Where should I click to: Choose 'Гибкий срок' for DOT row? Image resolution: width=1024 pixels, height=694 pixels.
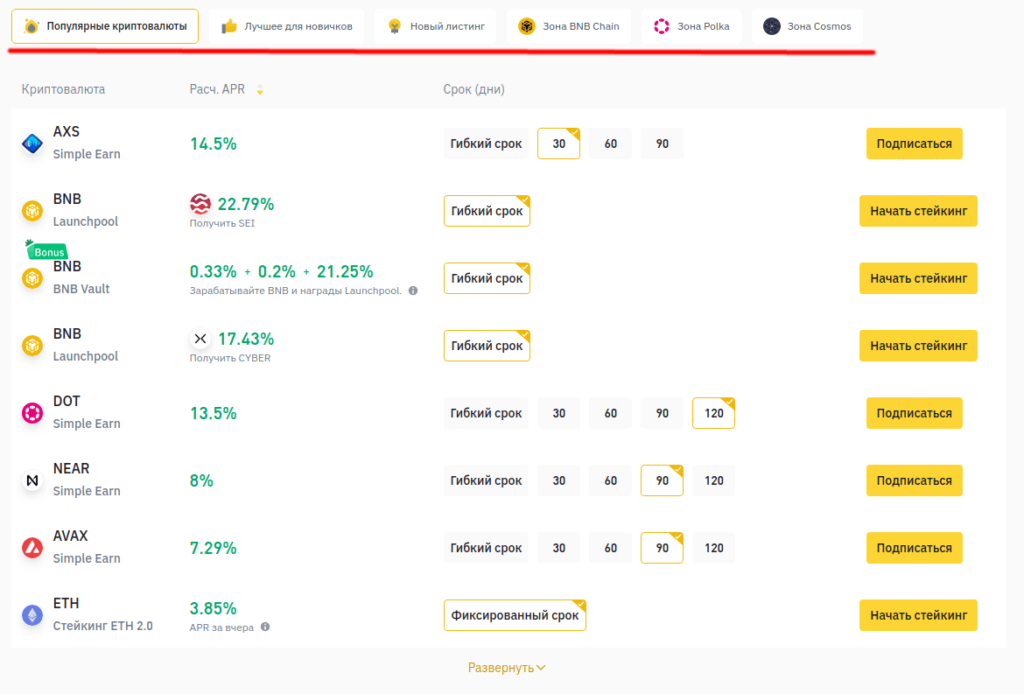pyautogui.click(x=486, y=413)
